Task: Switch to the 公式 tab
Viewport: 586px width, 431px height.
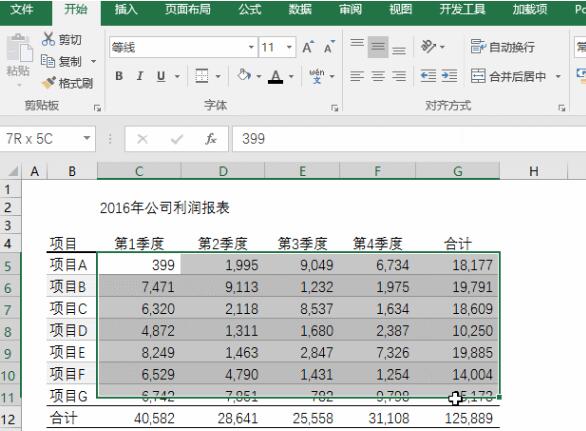Action: click(x=250, y=9)
